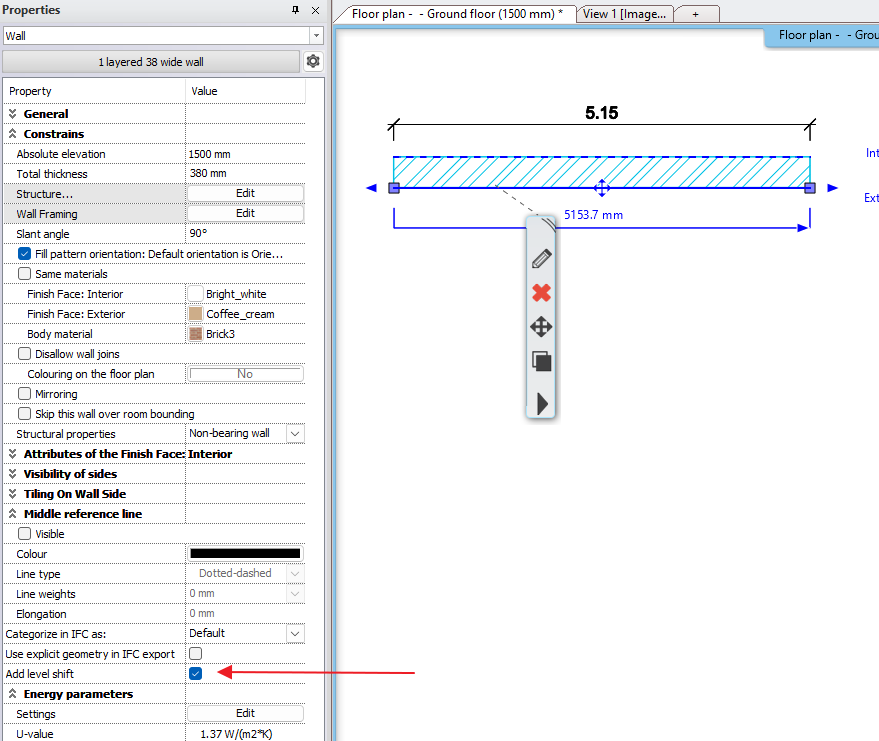Click the copy icon in floating toolbar

541,362
